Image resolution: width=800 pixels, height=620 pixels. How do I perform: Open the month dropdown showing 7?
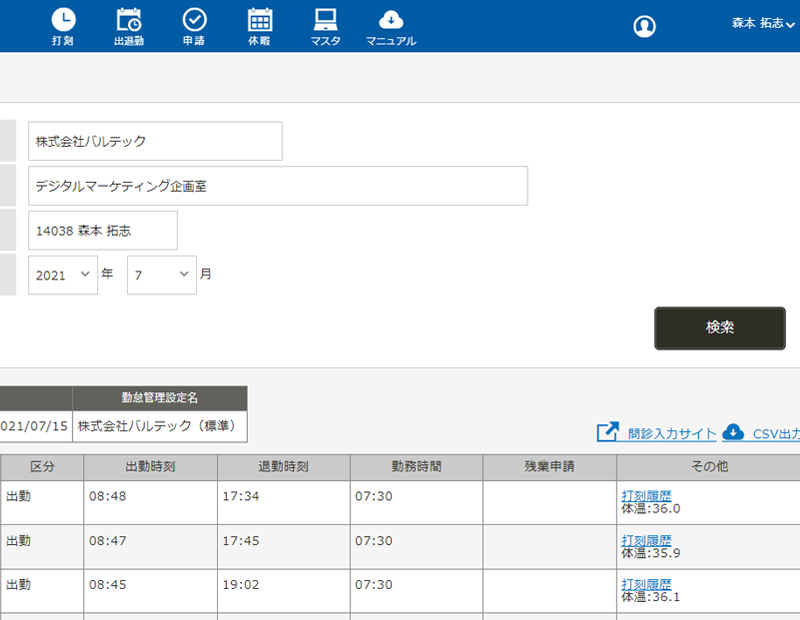[160, 275]
